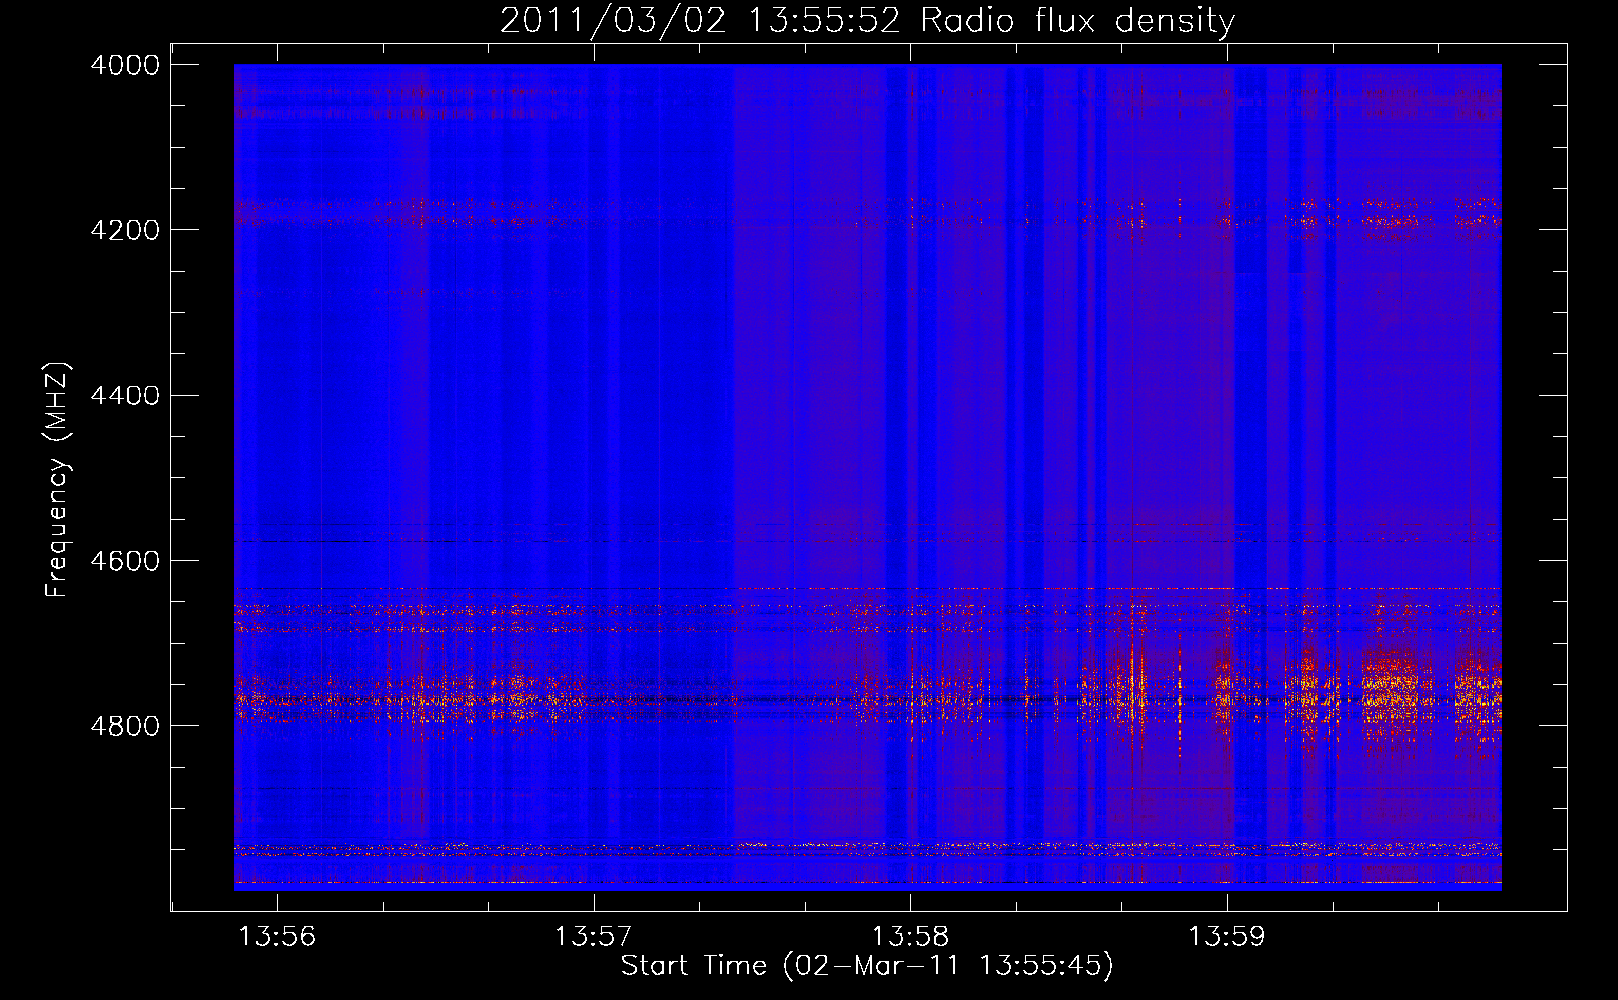1618x1000 pixels.
Task: Click the 4800 frequency tick label
Action: pyautogui.click(x=125, y=726)
